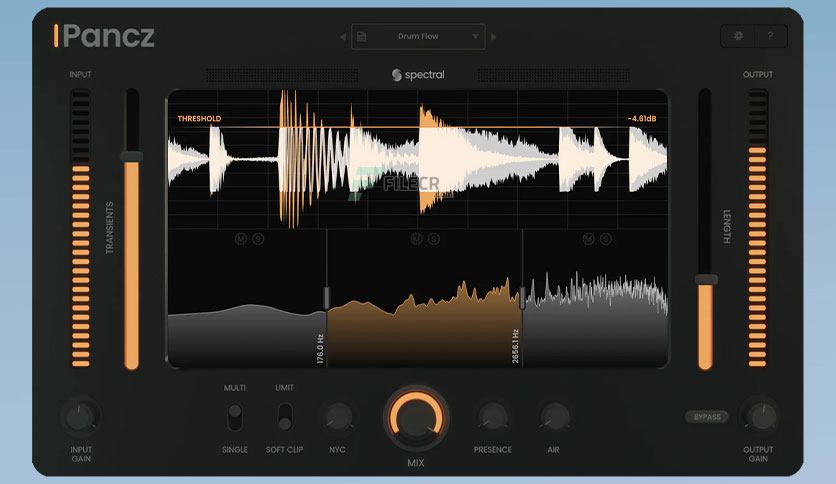Mute the low band with M button
The height and width of the screenshot is (484, 836).
(240, 239)
